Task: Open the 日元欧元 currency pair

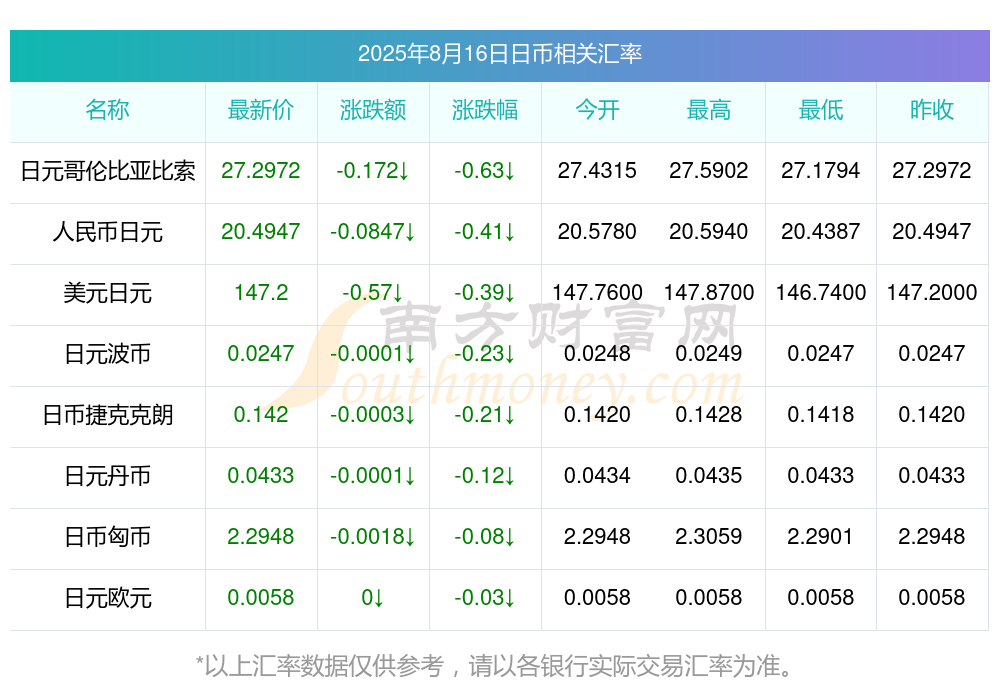Action: click(x=108, y=598)
